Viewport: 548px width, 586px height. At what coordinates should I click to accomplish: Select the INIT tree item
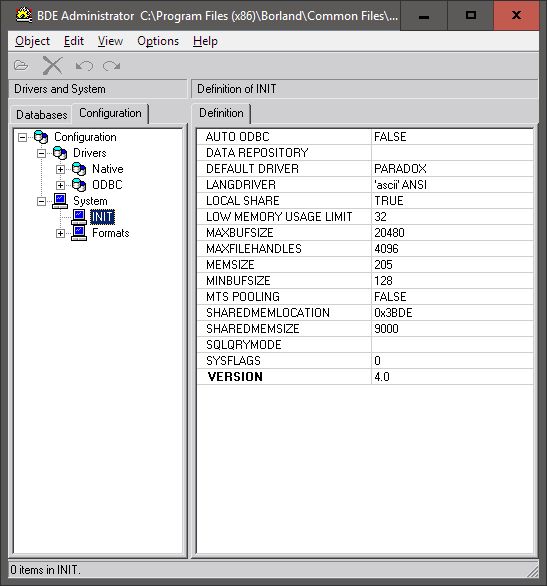102,217
